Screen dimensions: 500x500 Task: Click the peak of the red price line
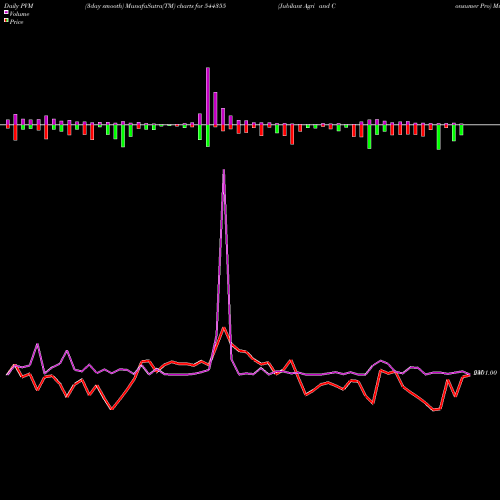[x=224, y=328]
